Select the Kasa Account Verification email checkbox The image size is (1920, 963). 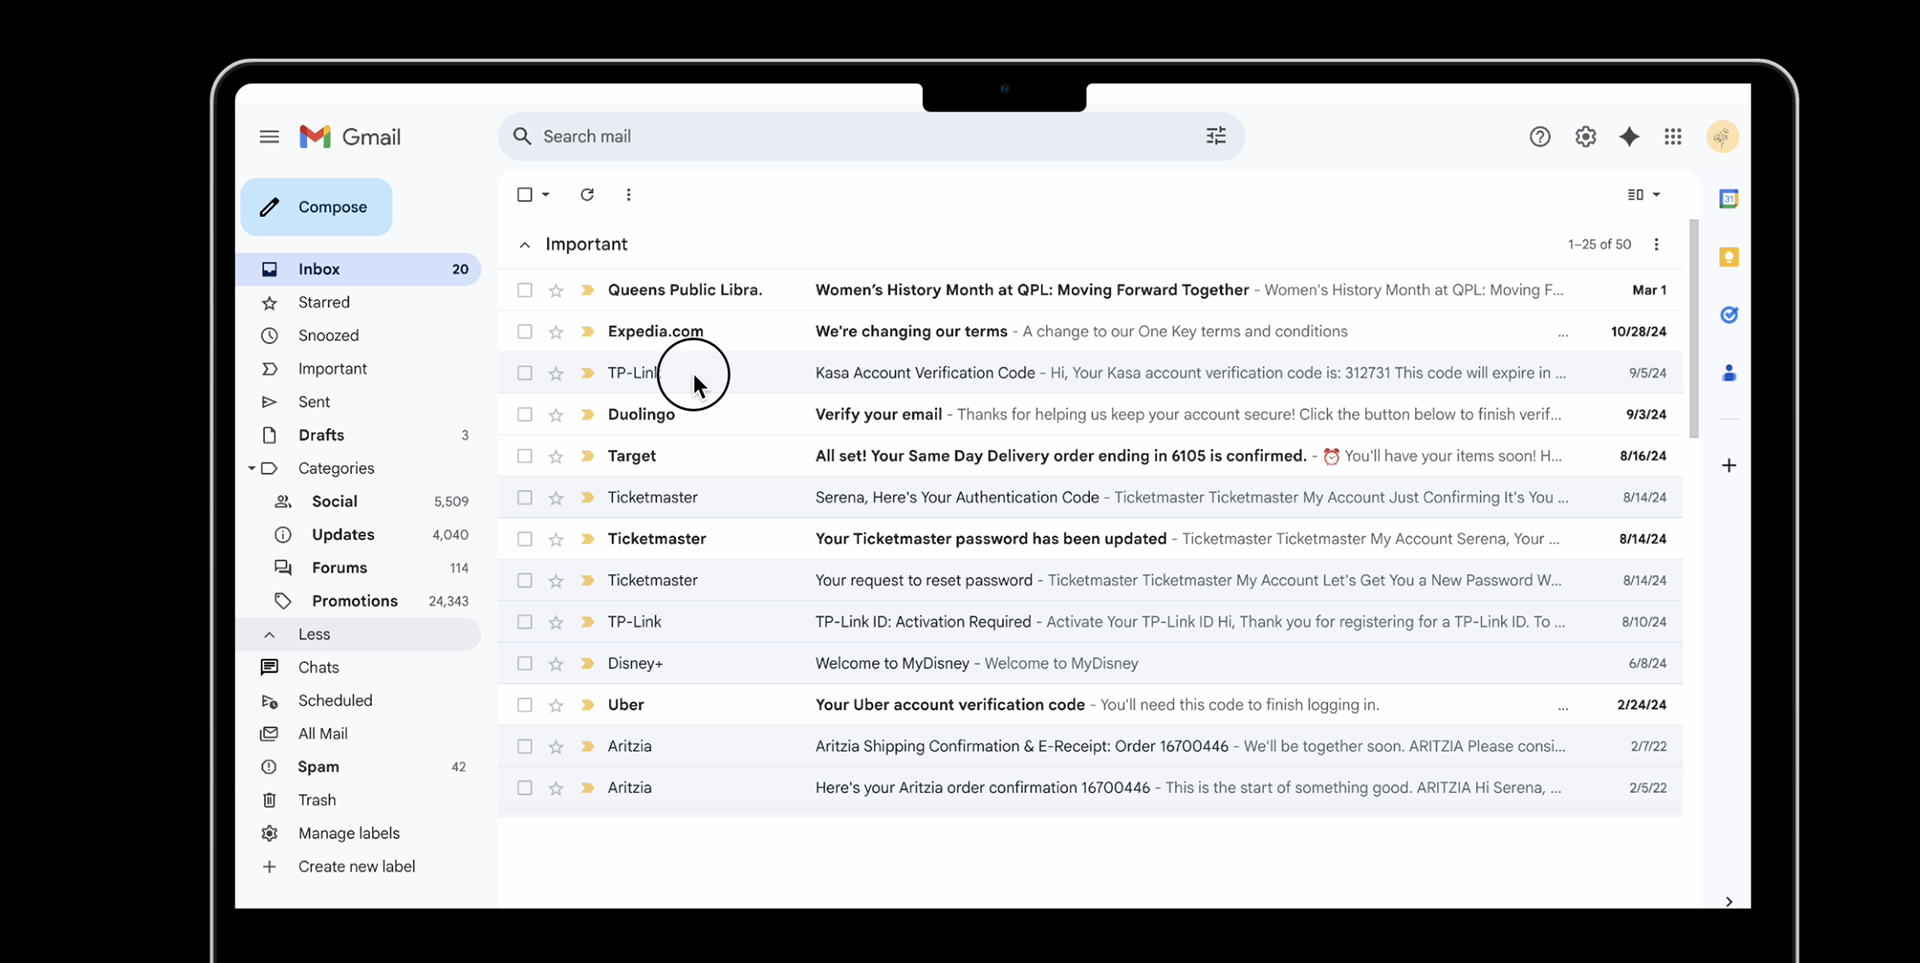pos(524,373)
